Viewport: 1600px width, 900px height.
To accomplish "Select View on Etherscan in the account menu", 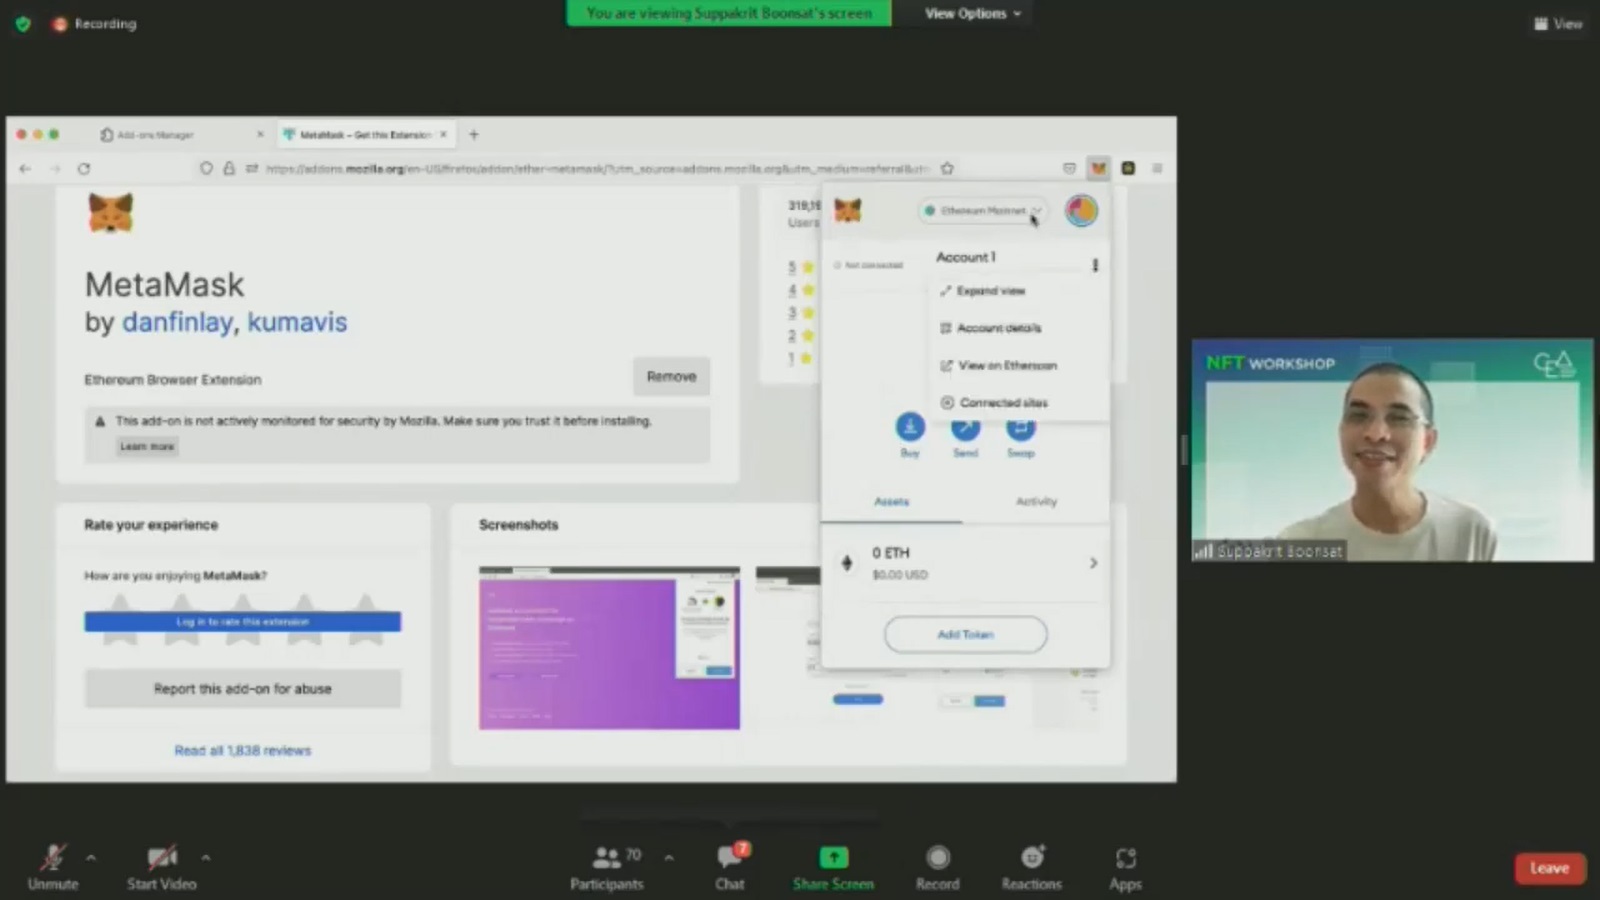I will tap(998, 365).
